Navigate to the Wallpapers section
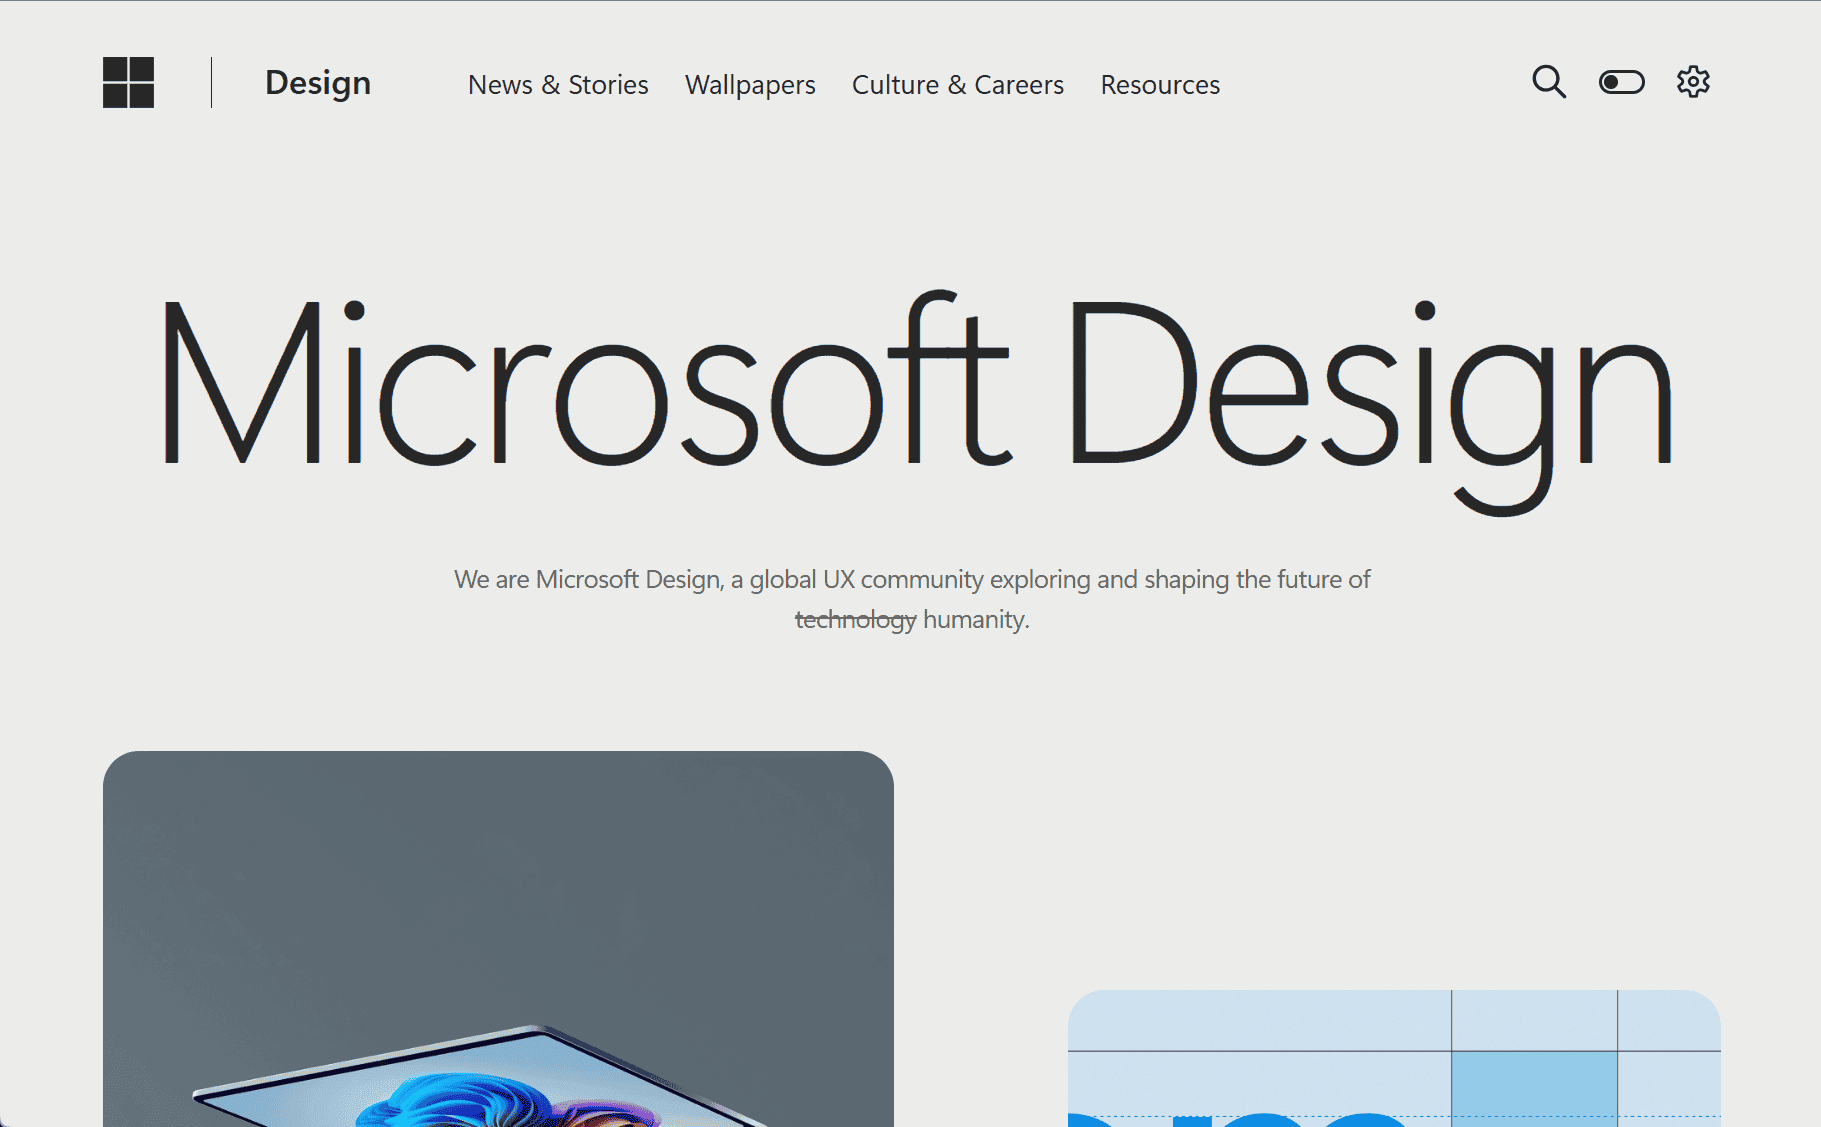 pos(749,85)
